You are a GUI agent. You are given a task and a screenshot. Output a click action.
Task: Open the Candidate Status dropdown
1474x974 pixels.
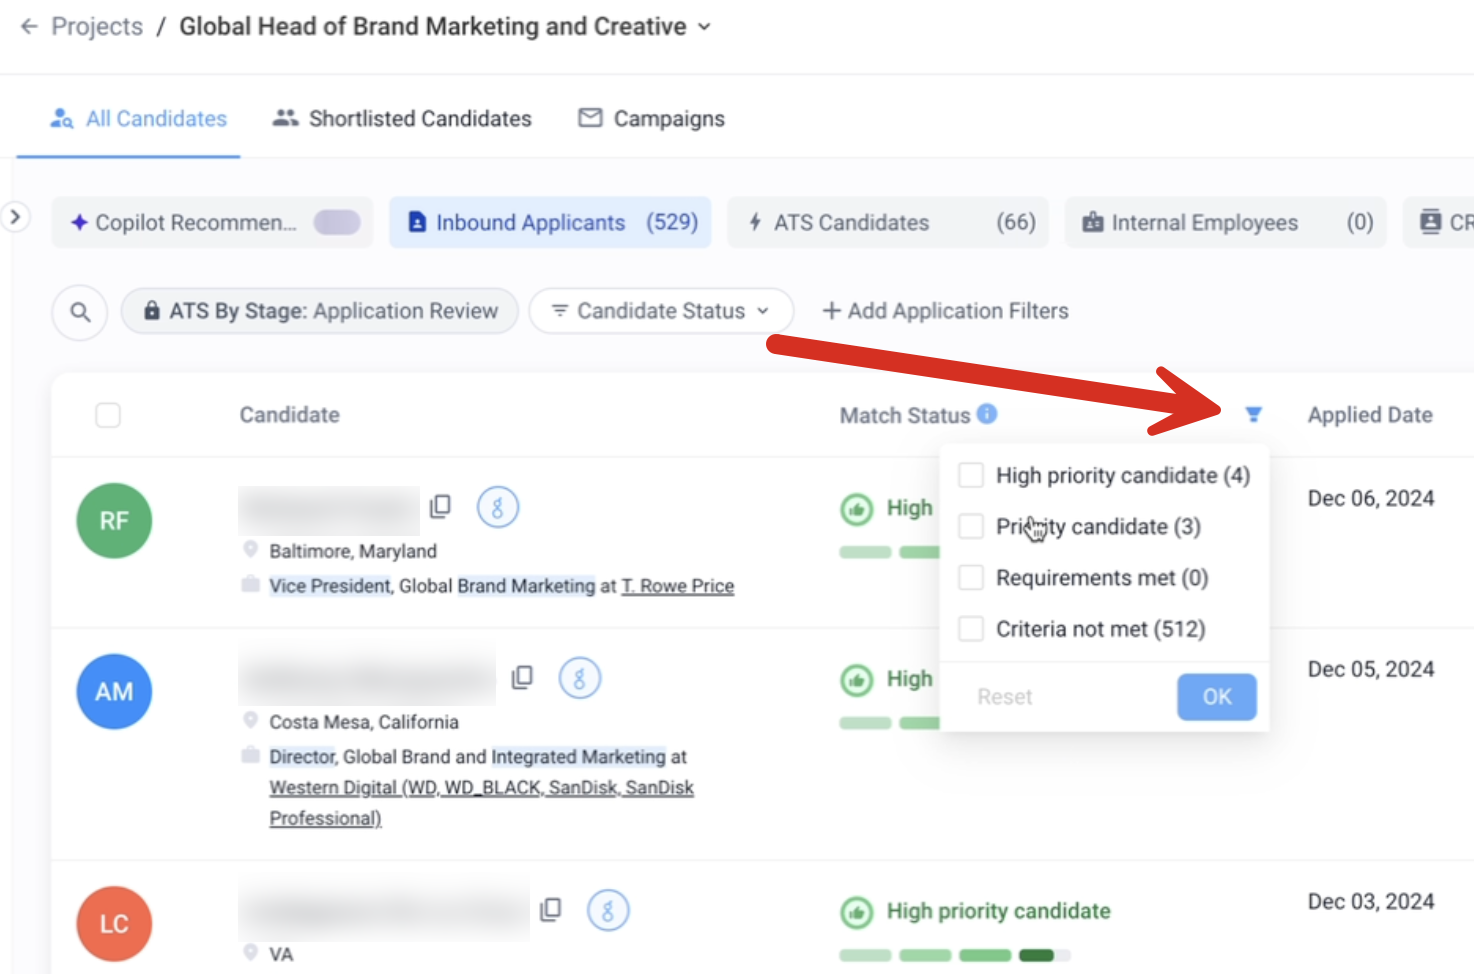coord(661,311)
